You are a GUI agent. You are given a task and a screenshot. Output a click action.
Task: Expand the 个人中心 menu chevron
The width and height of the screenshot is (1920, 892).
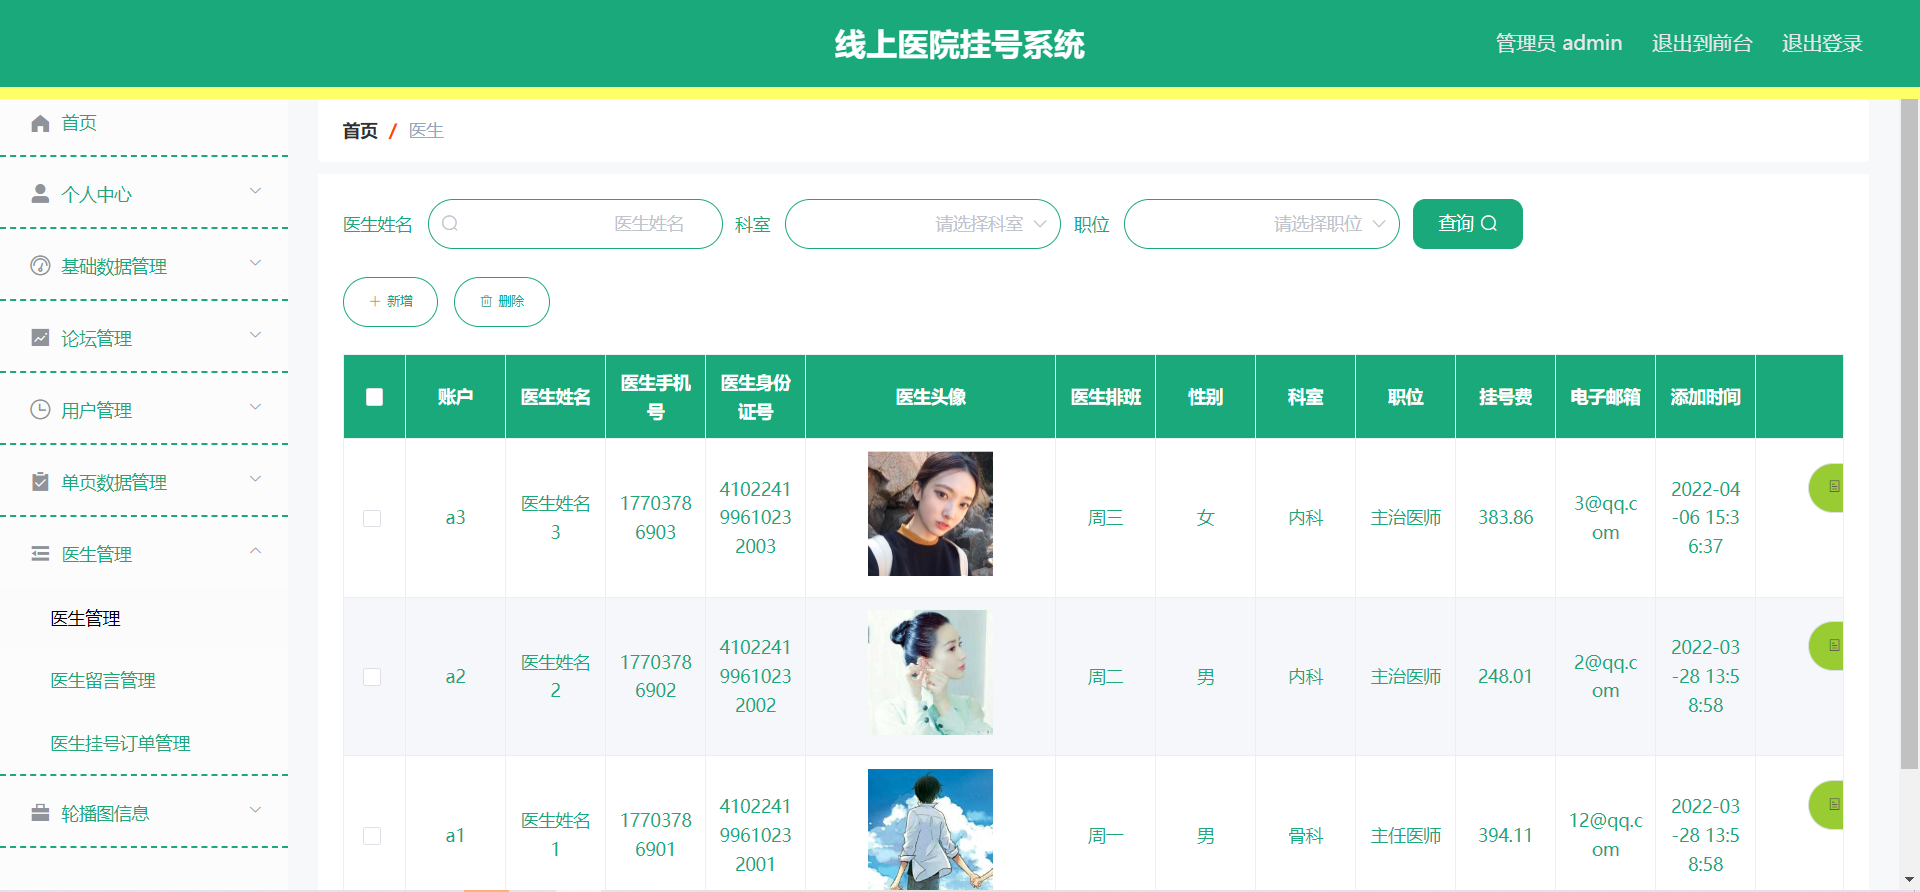point(255,191)
